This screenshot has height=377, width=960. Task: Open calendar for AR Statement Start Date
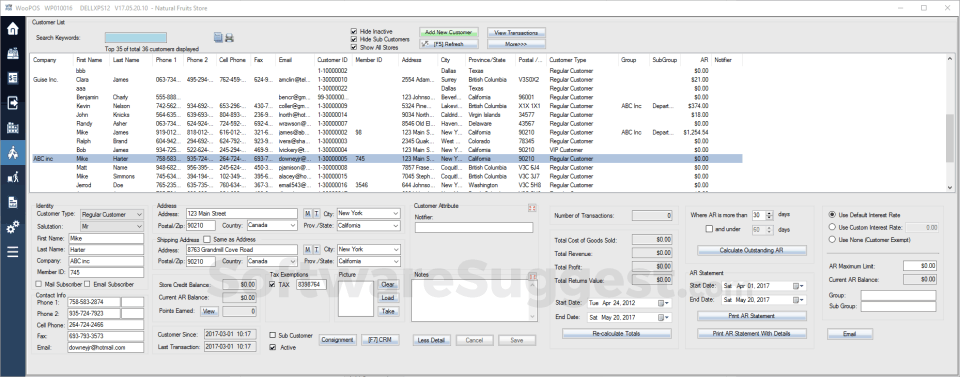point(799,286)
